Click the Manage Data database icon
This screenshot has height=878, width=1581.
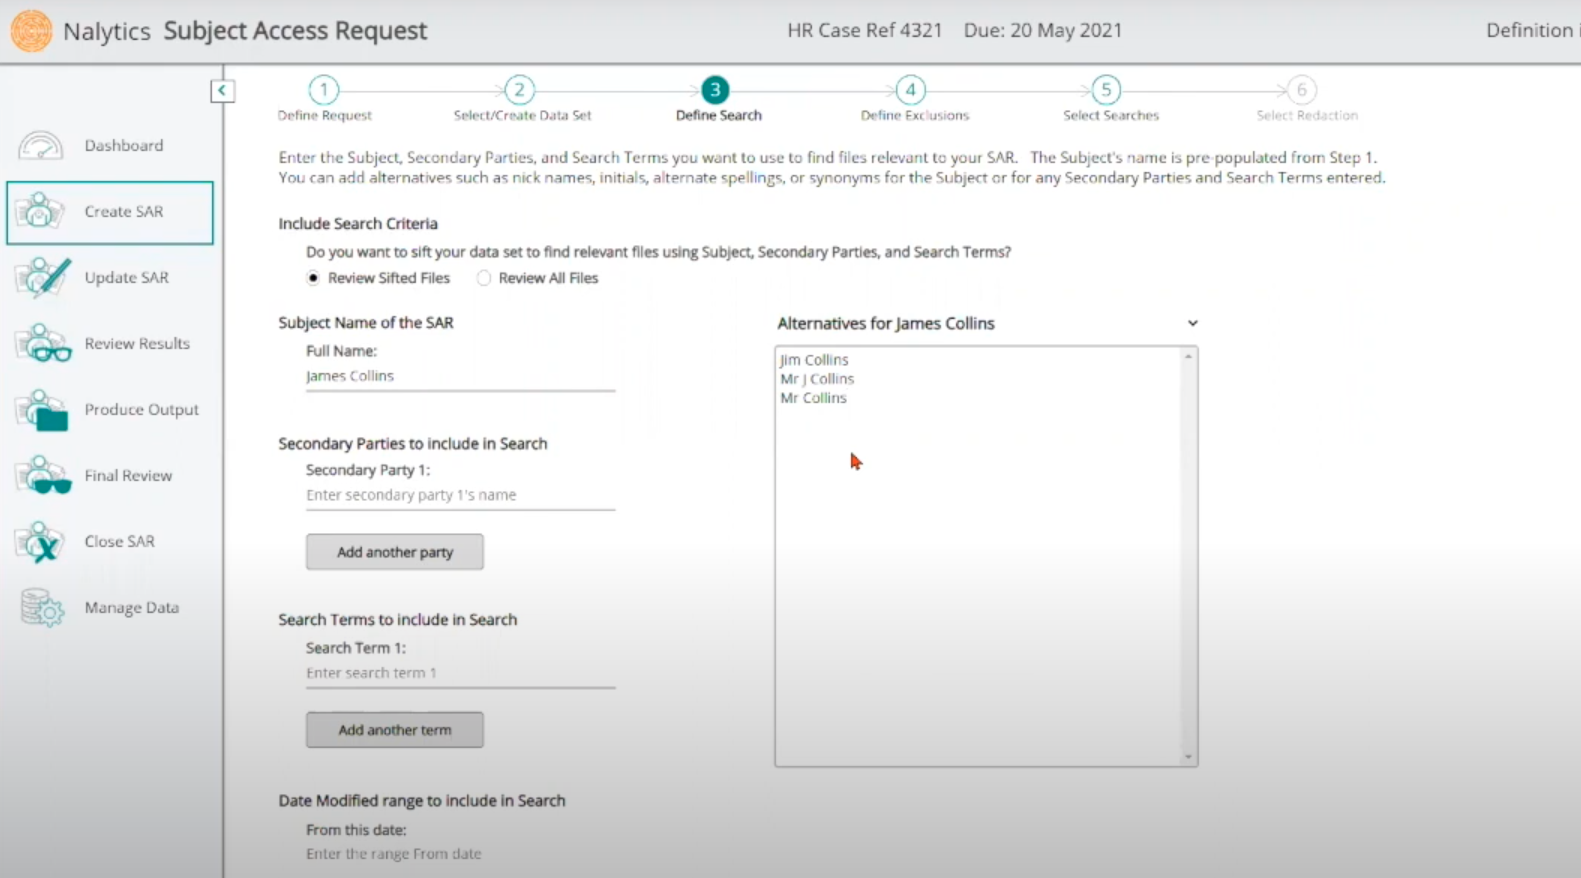[x=42, y=608]
